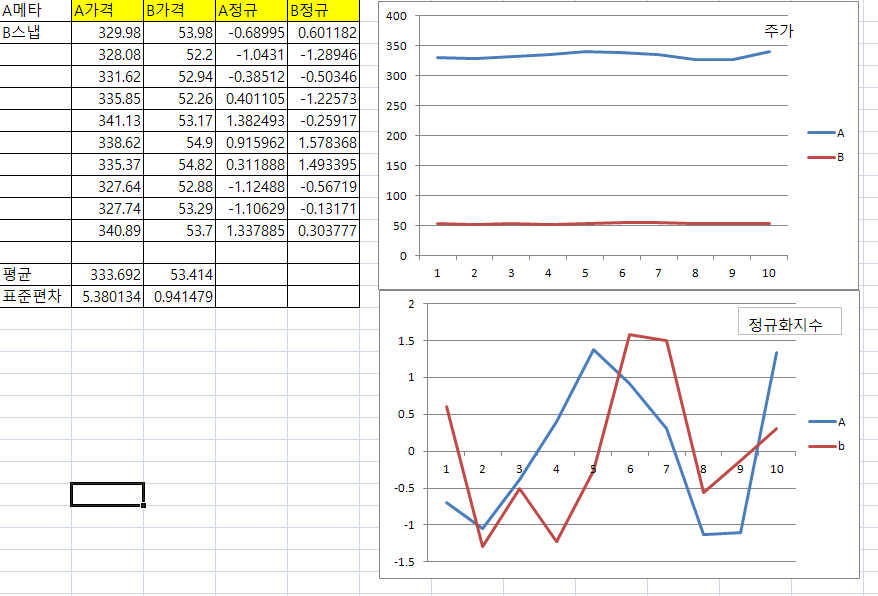Select cell with value -0.68995
This screenshot has height=596, width=878.
[x=251, y=32]
